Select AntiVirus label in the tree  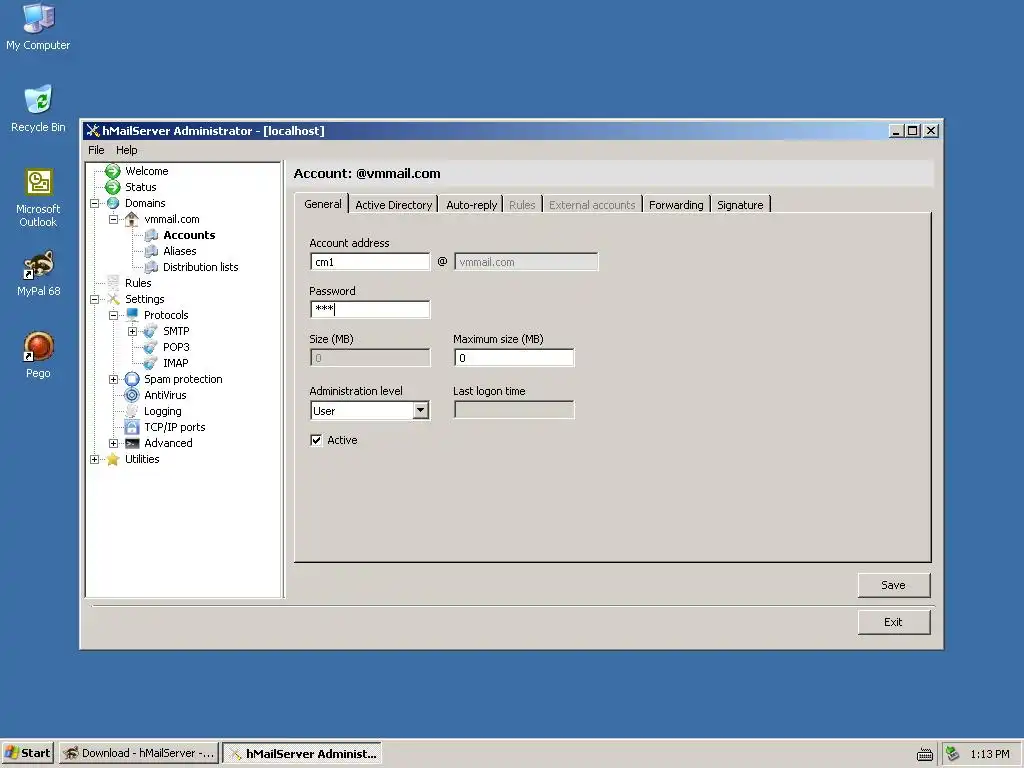point(165,395)
